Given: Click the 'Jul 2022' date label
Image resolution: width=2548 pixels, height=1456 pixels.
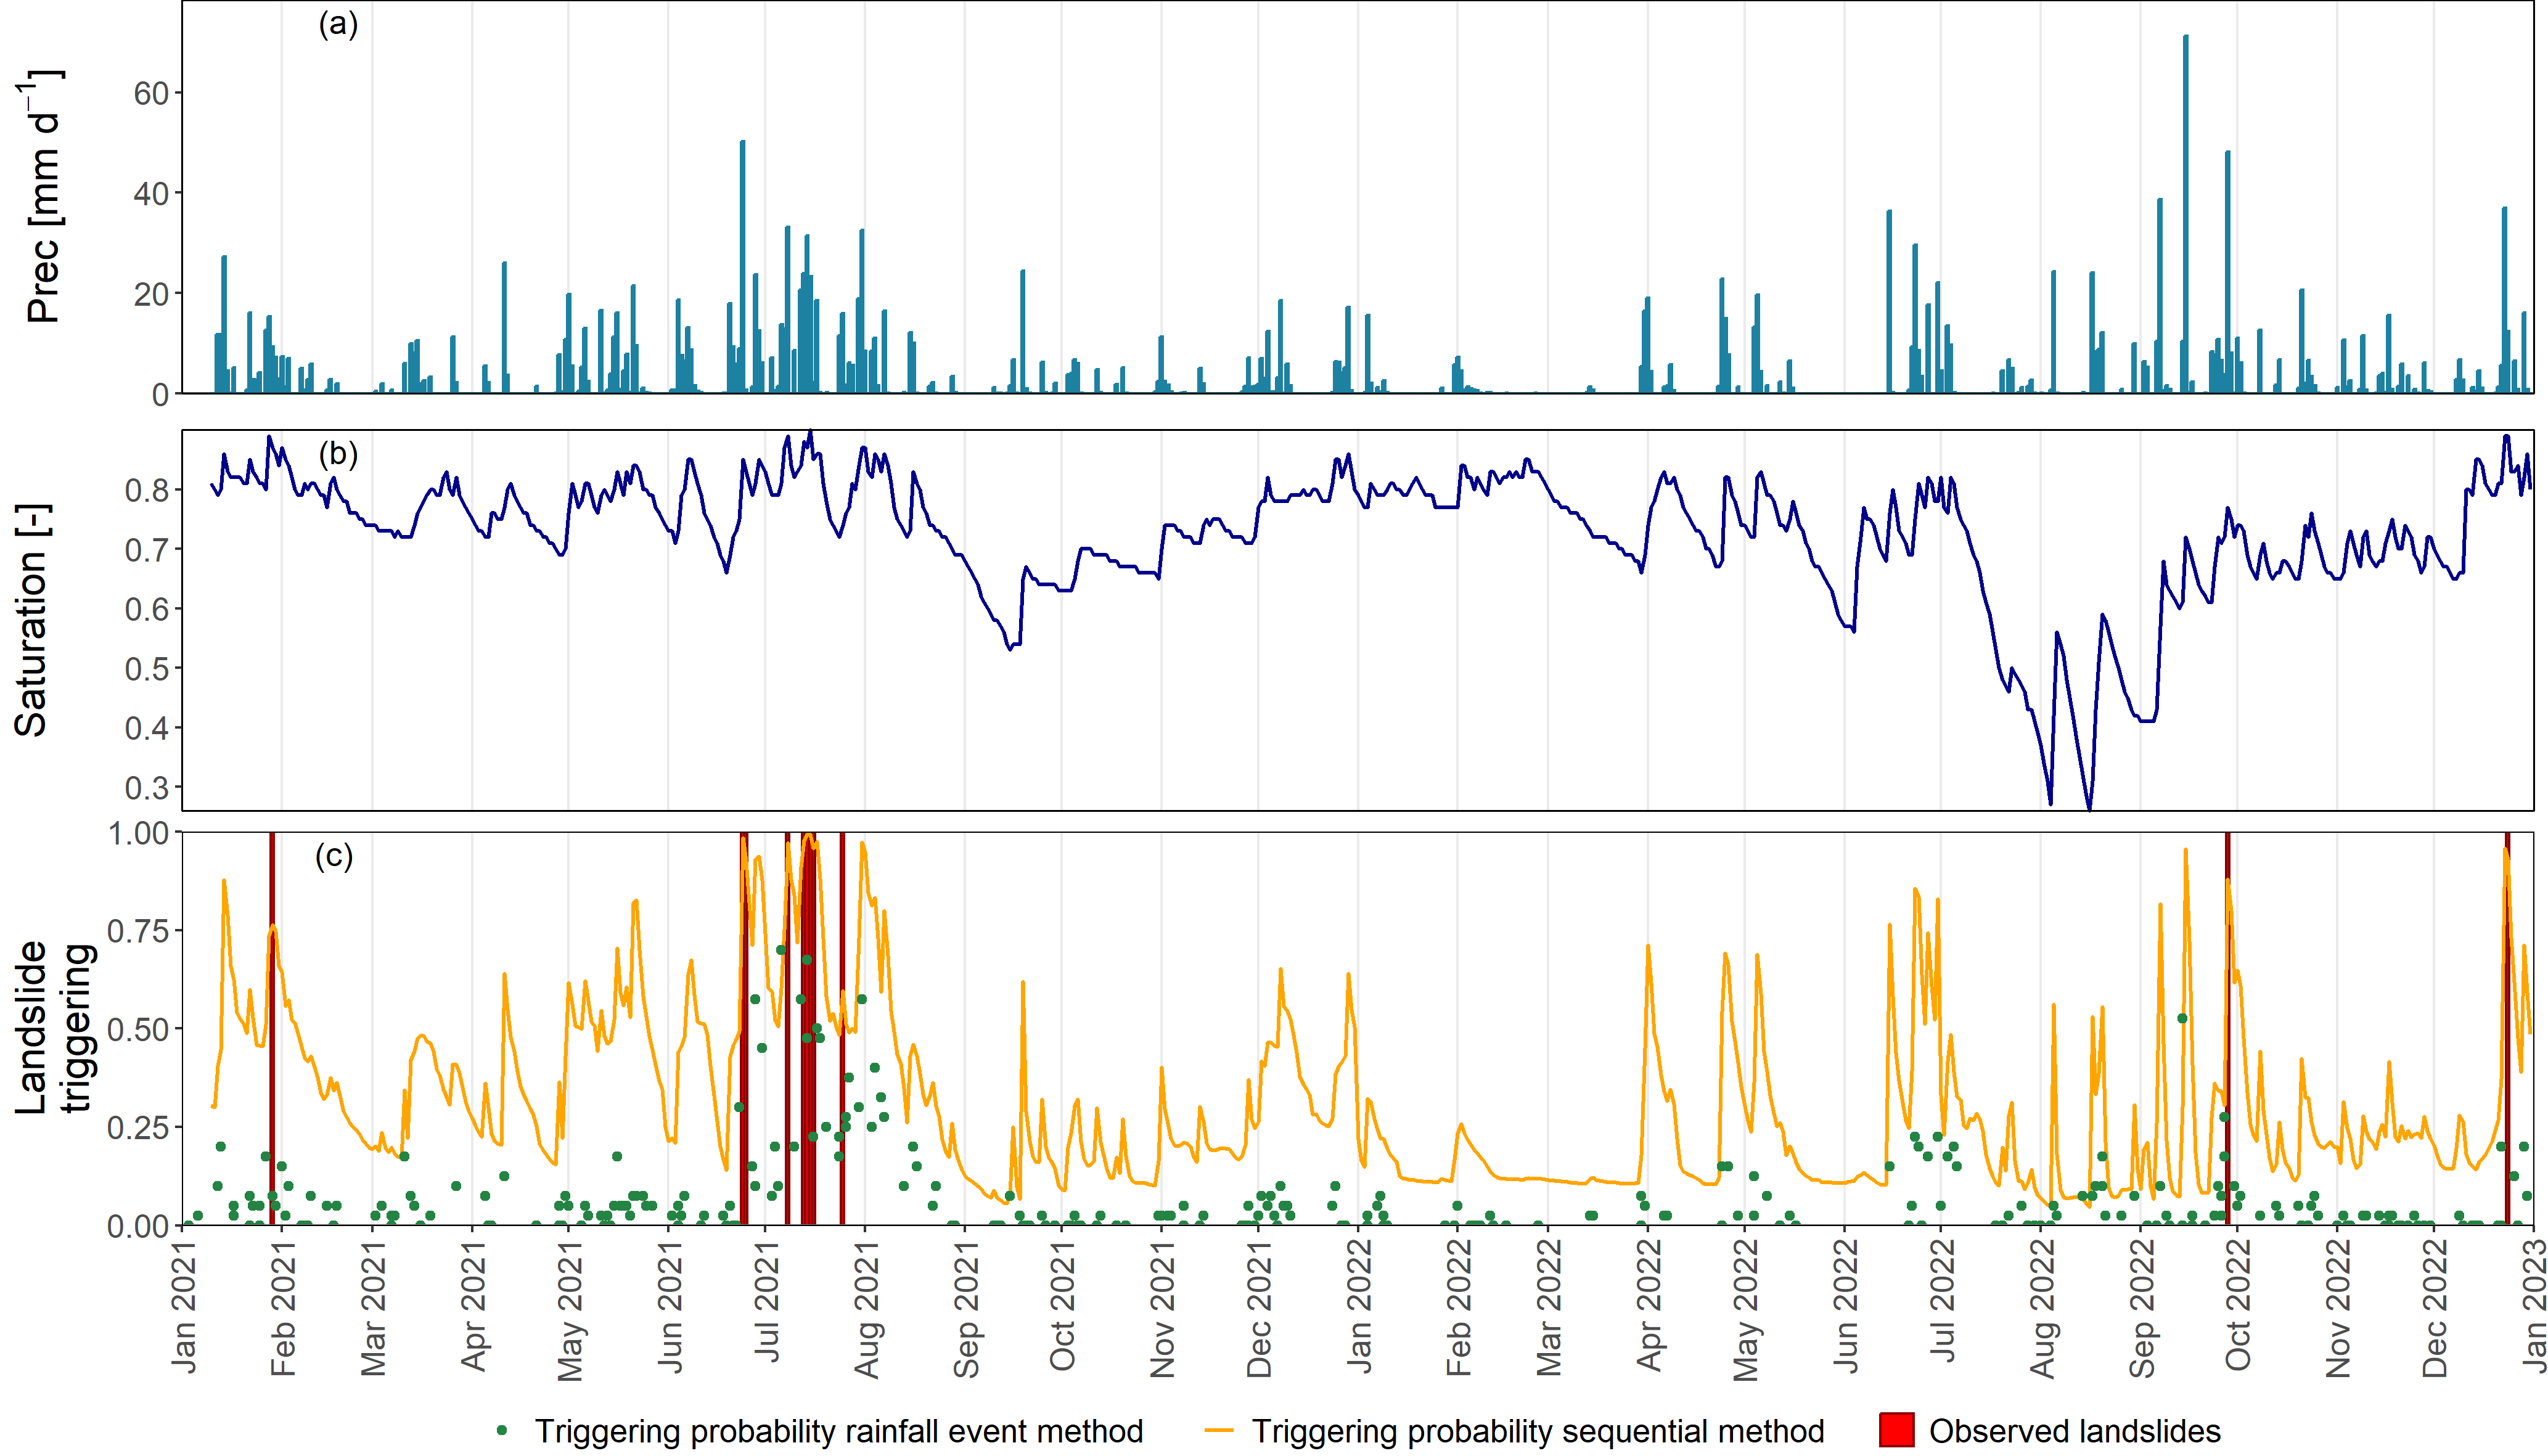Looking at the screenshot, I should click(x=1942, y=1301).
